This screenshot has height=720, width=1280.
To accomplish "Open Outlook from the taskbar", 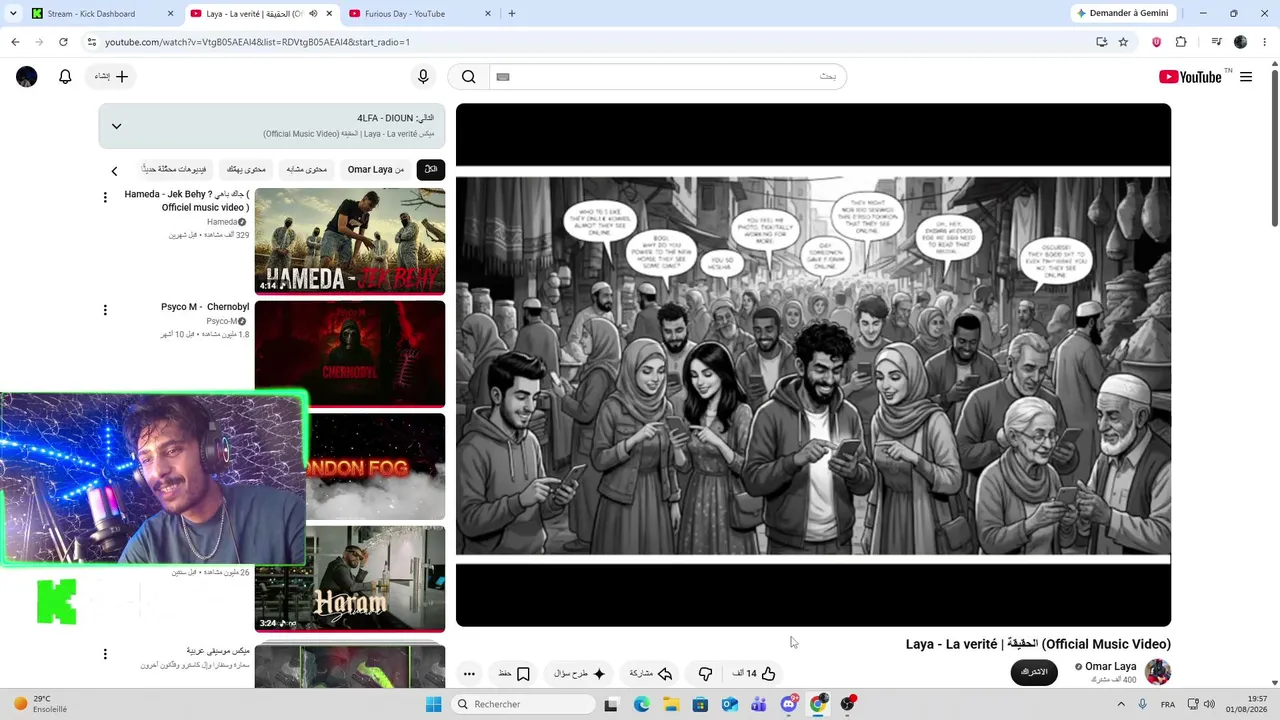I will [730, 704].
